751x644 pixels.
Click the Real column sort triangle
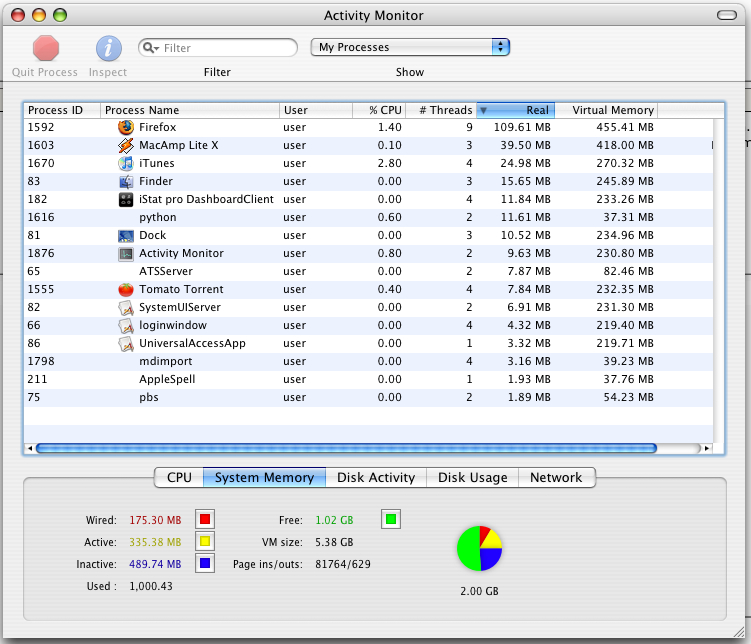coord(484,111)
